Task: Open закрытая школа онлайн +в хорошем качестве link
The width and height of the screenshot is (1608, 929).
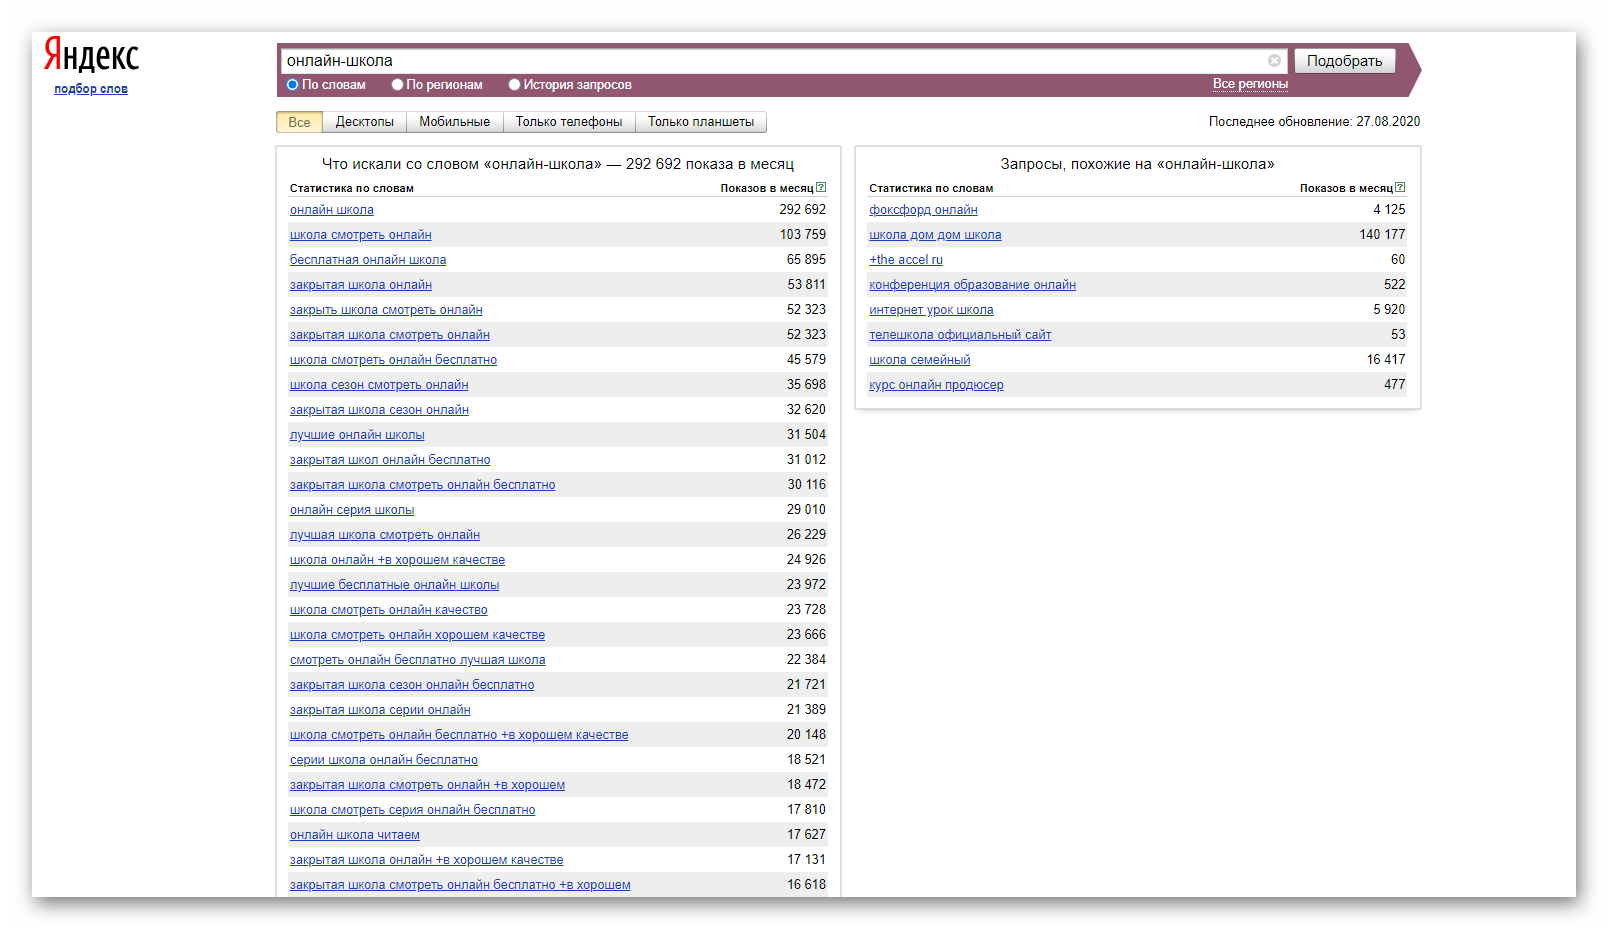Action: (426, 860)
